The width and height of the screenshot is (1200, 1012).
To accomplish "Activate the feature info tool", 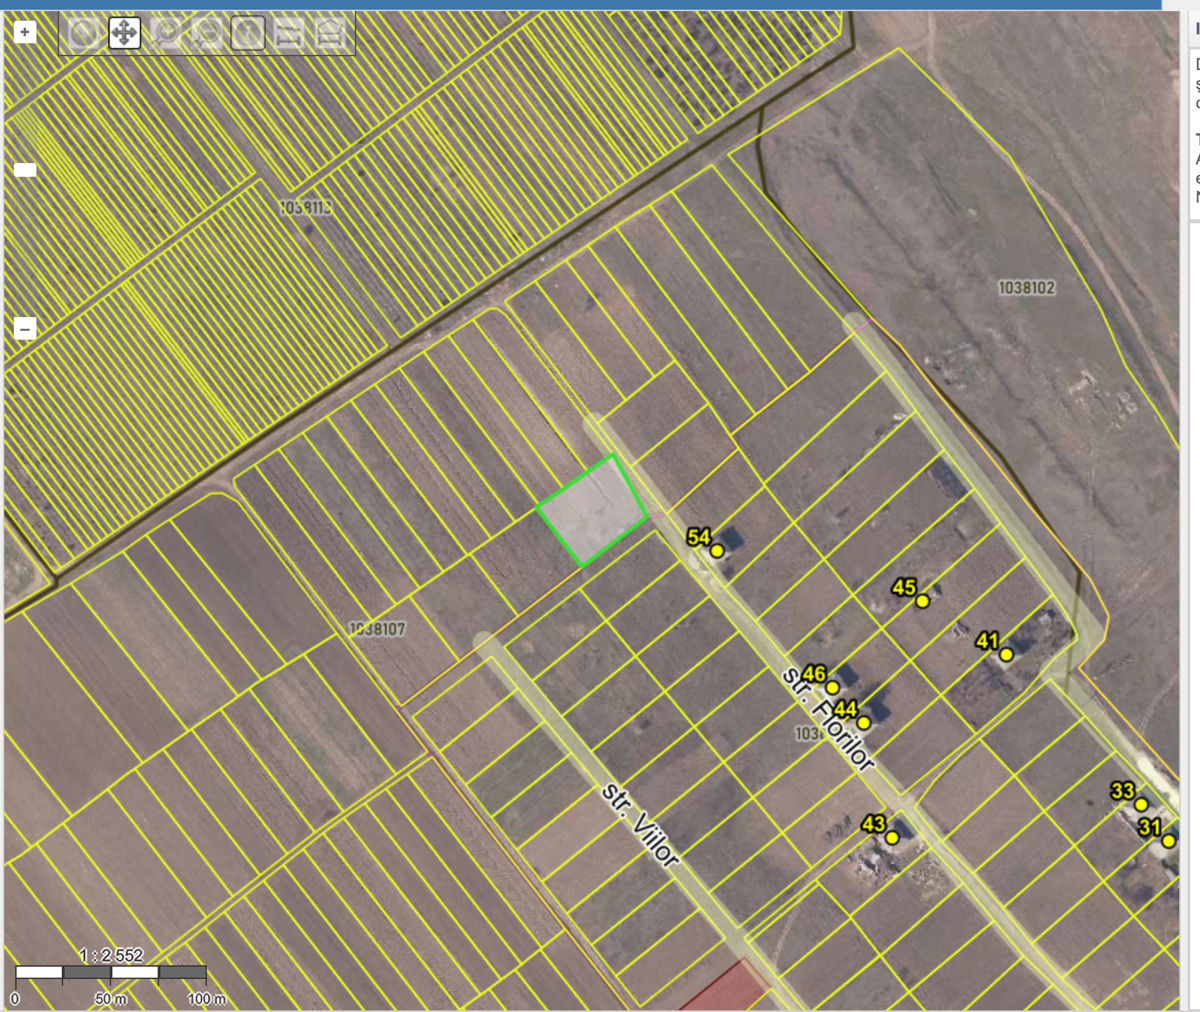I will (247, 34).
